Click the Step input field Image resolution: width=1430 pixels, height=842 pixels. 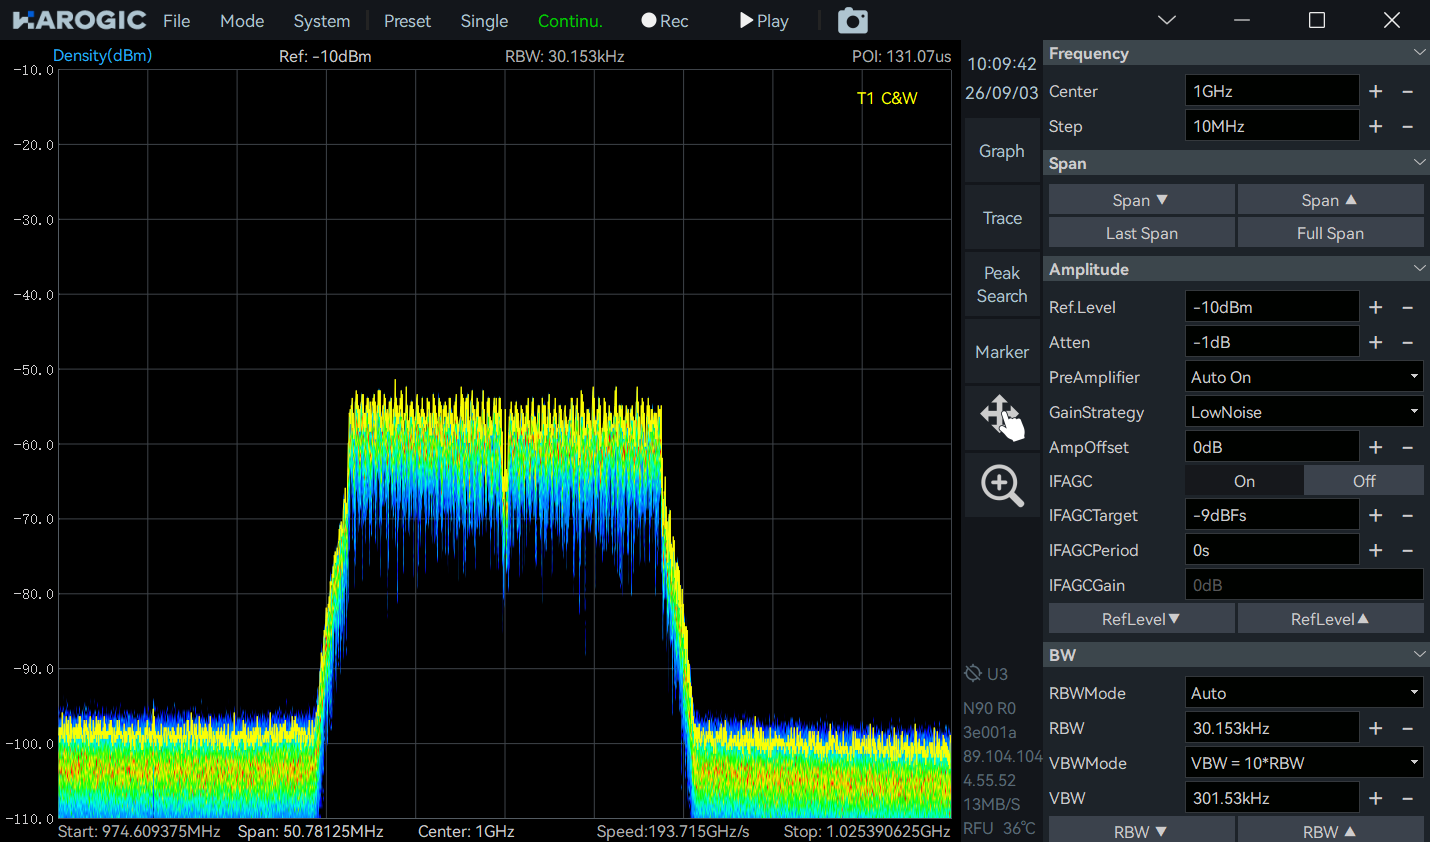[x=1272, y=126]
